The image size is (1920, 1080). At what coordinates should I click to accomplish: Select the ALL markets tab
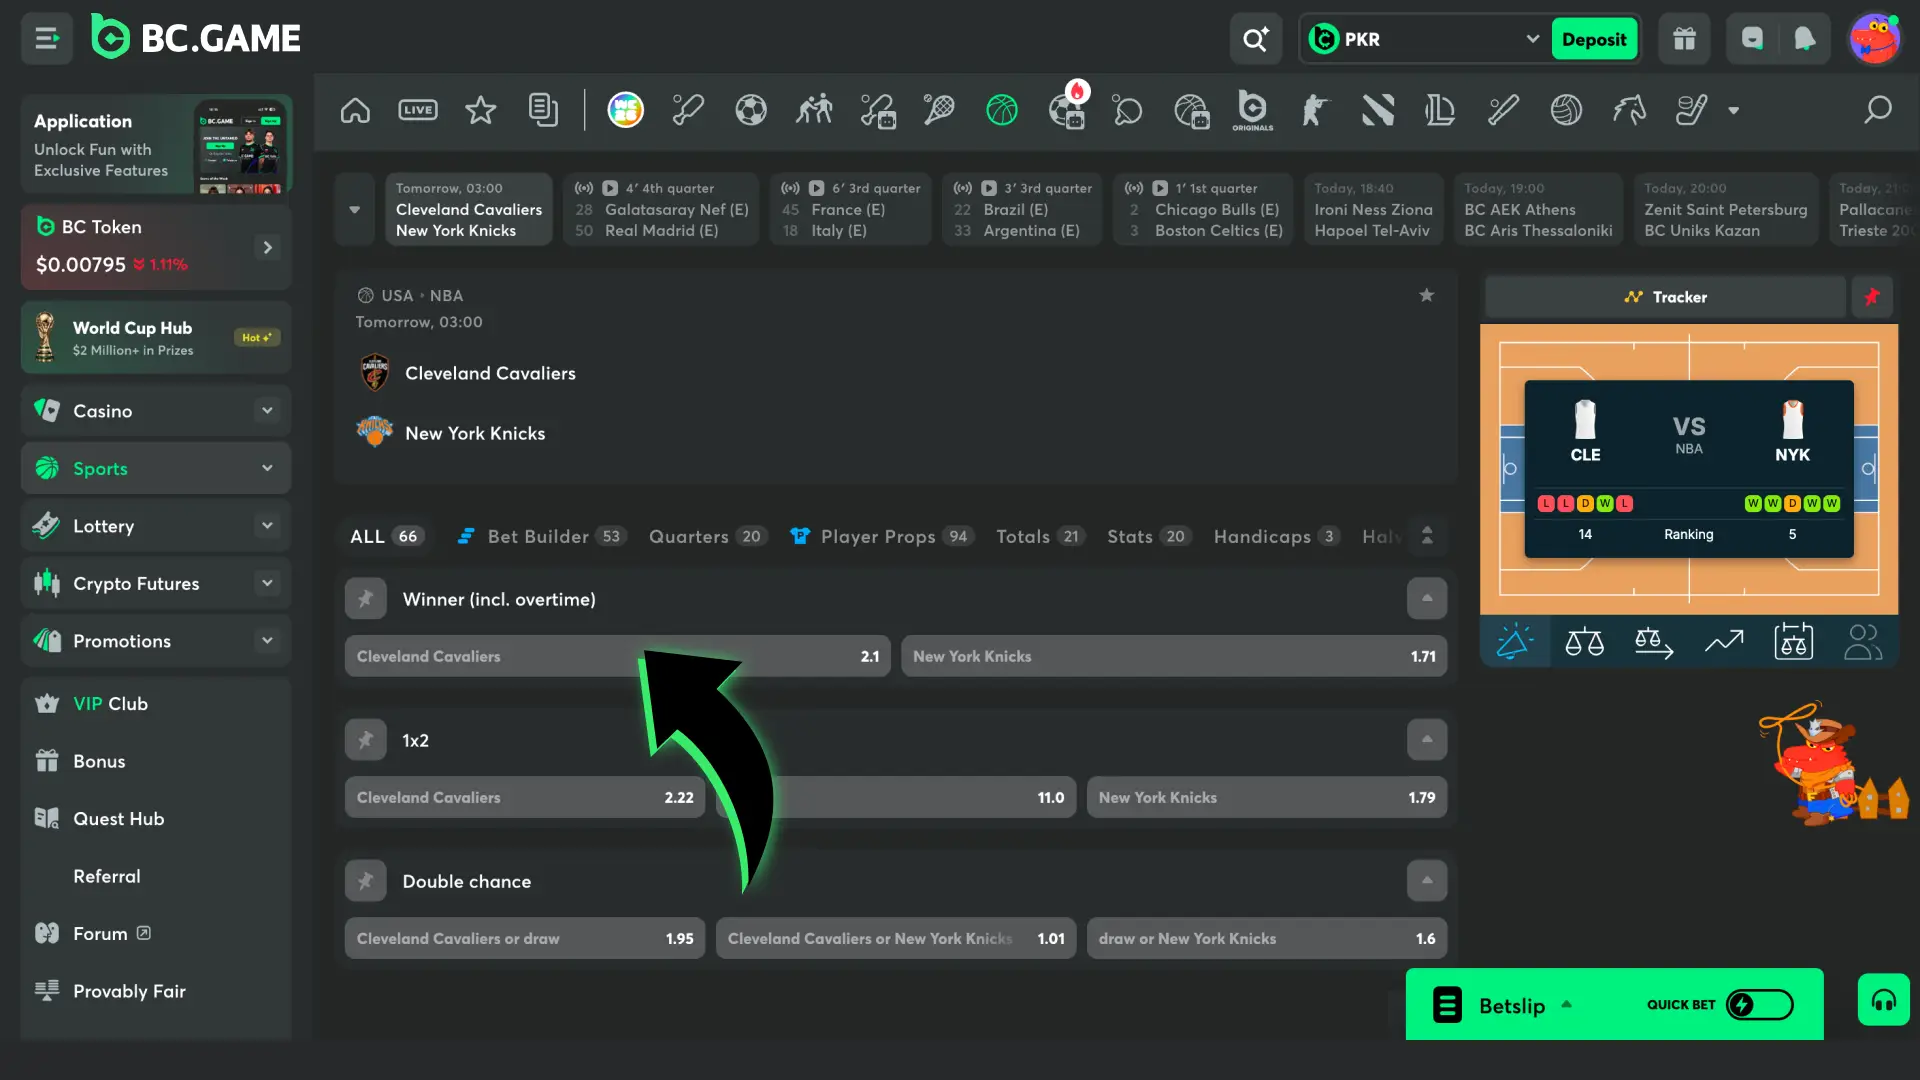(x=386, y=537)
